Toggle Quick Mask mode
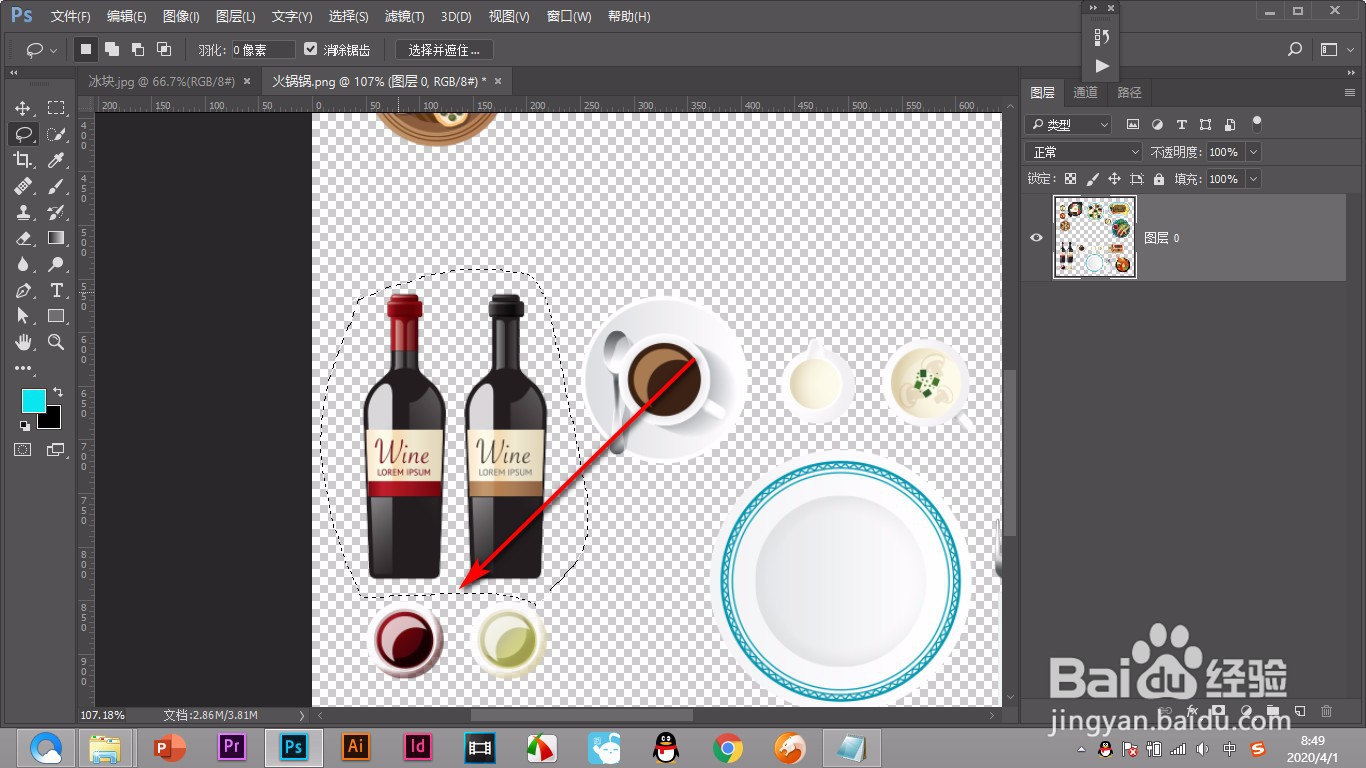 pyautogui.click(x=23, y=450)
